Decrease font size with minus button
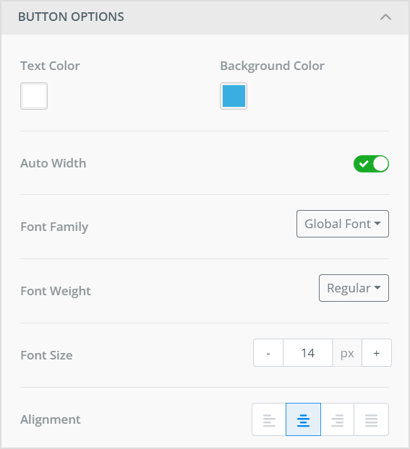 click(x=268, y=353)
